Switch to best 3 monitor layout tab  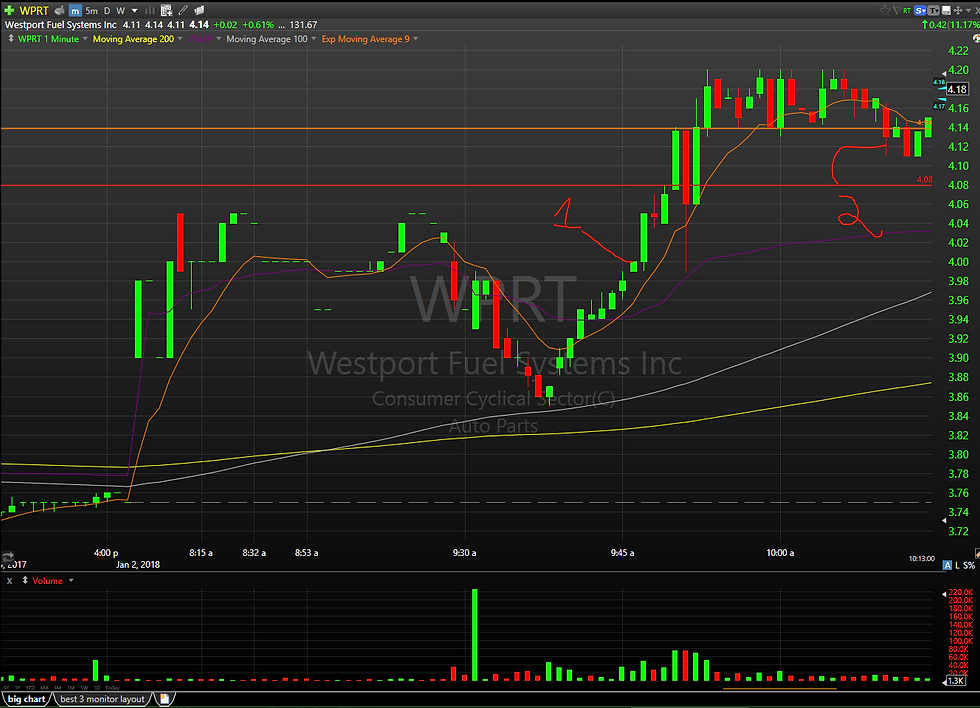coord(102,699)
